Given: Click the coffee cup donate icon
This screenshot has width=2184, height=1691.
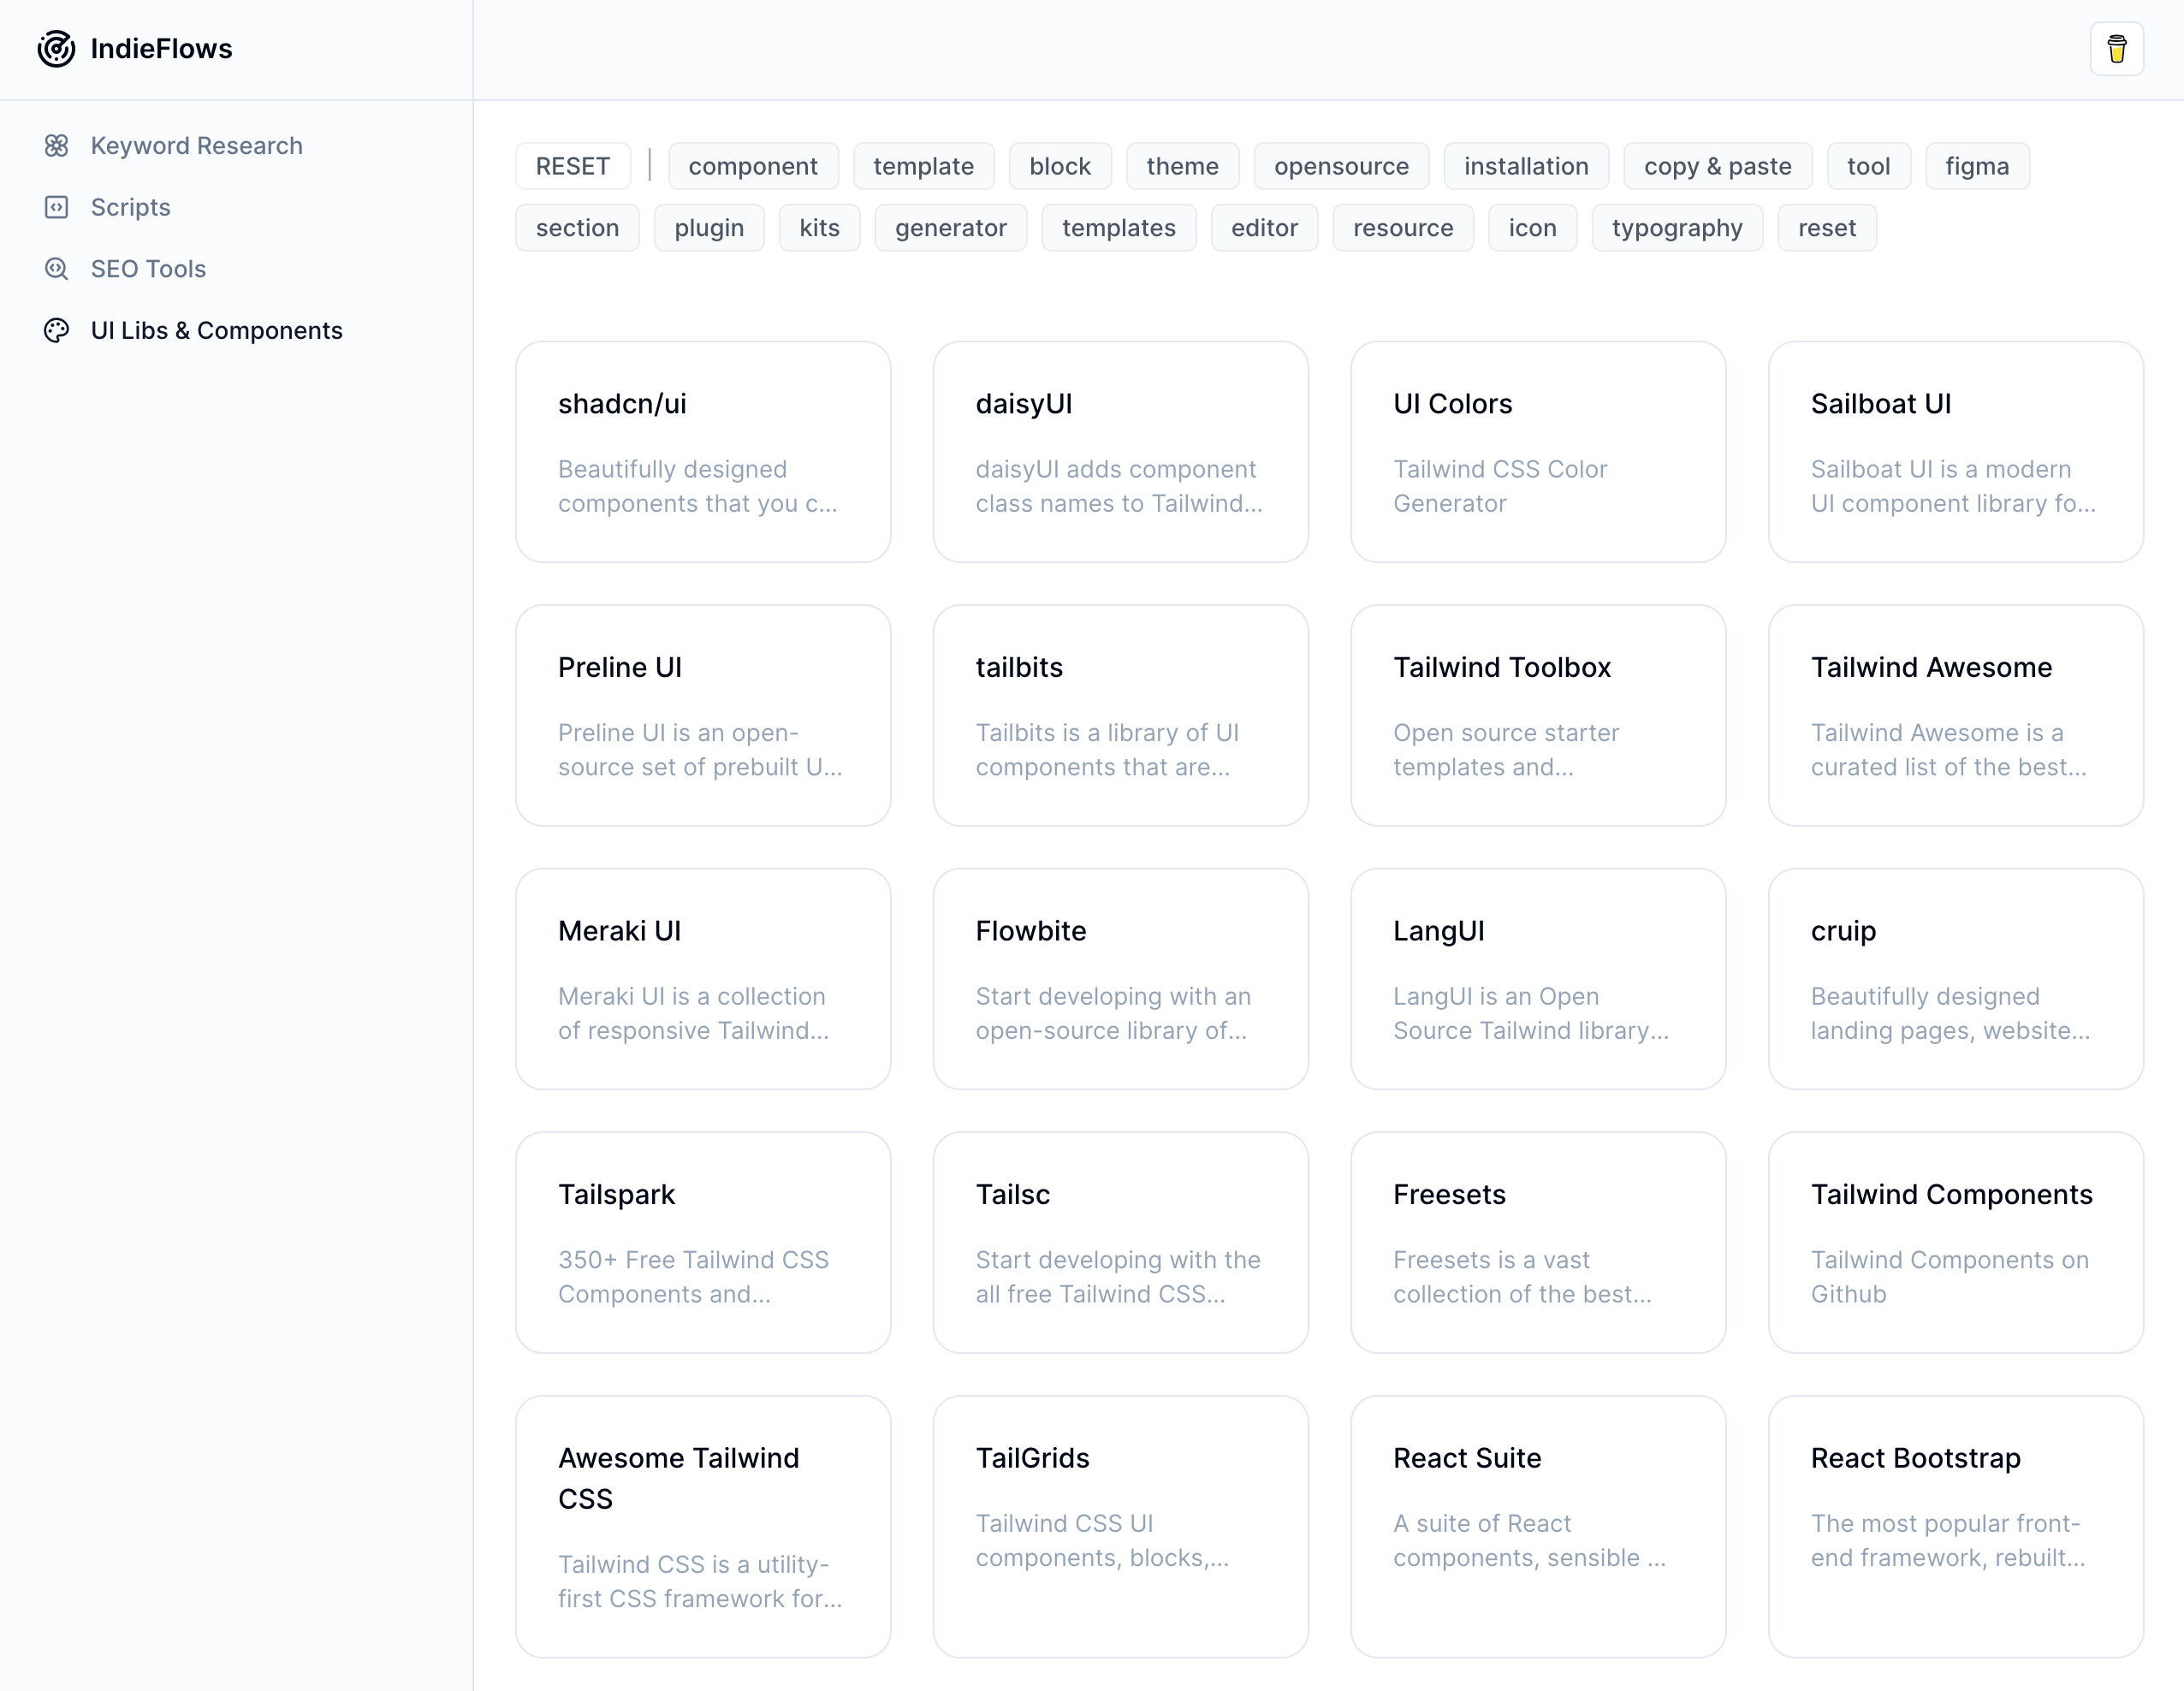Looking at the screenshot, I should 2116,49.
